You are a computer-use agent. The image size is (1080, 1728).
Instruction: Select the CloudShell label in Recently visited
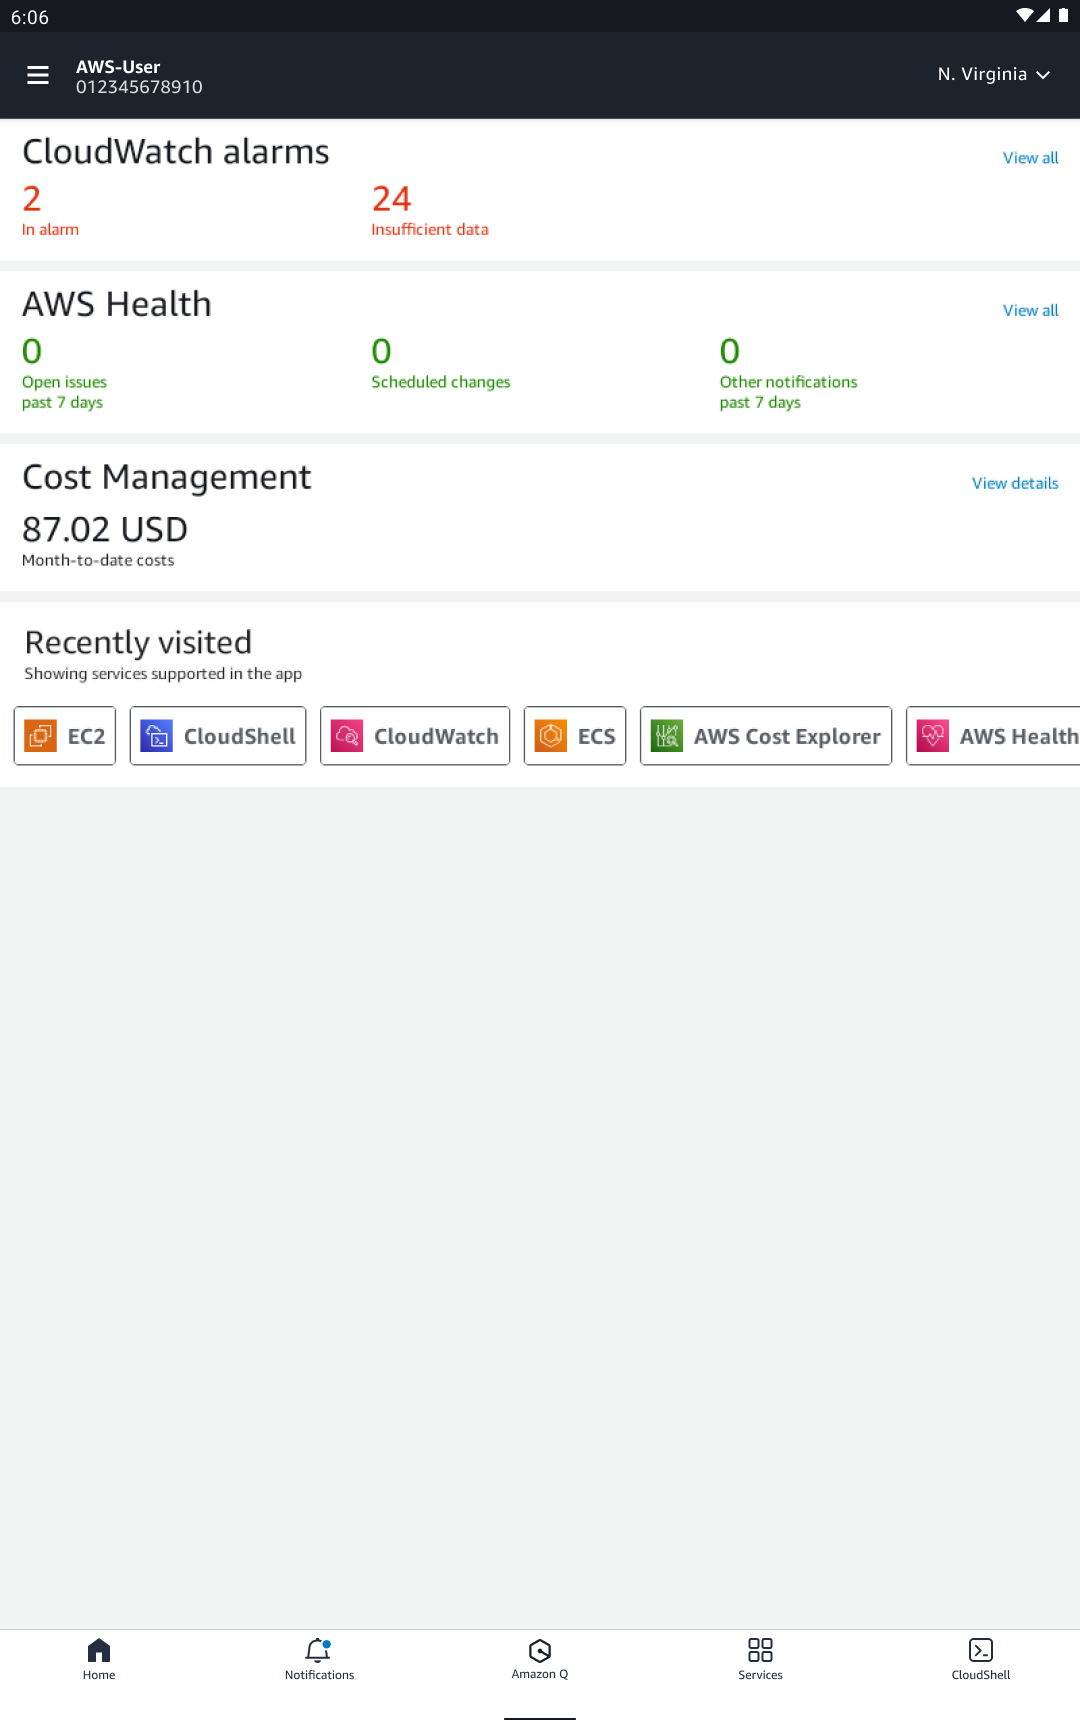(x=240, y=737)
